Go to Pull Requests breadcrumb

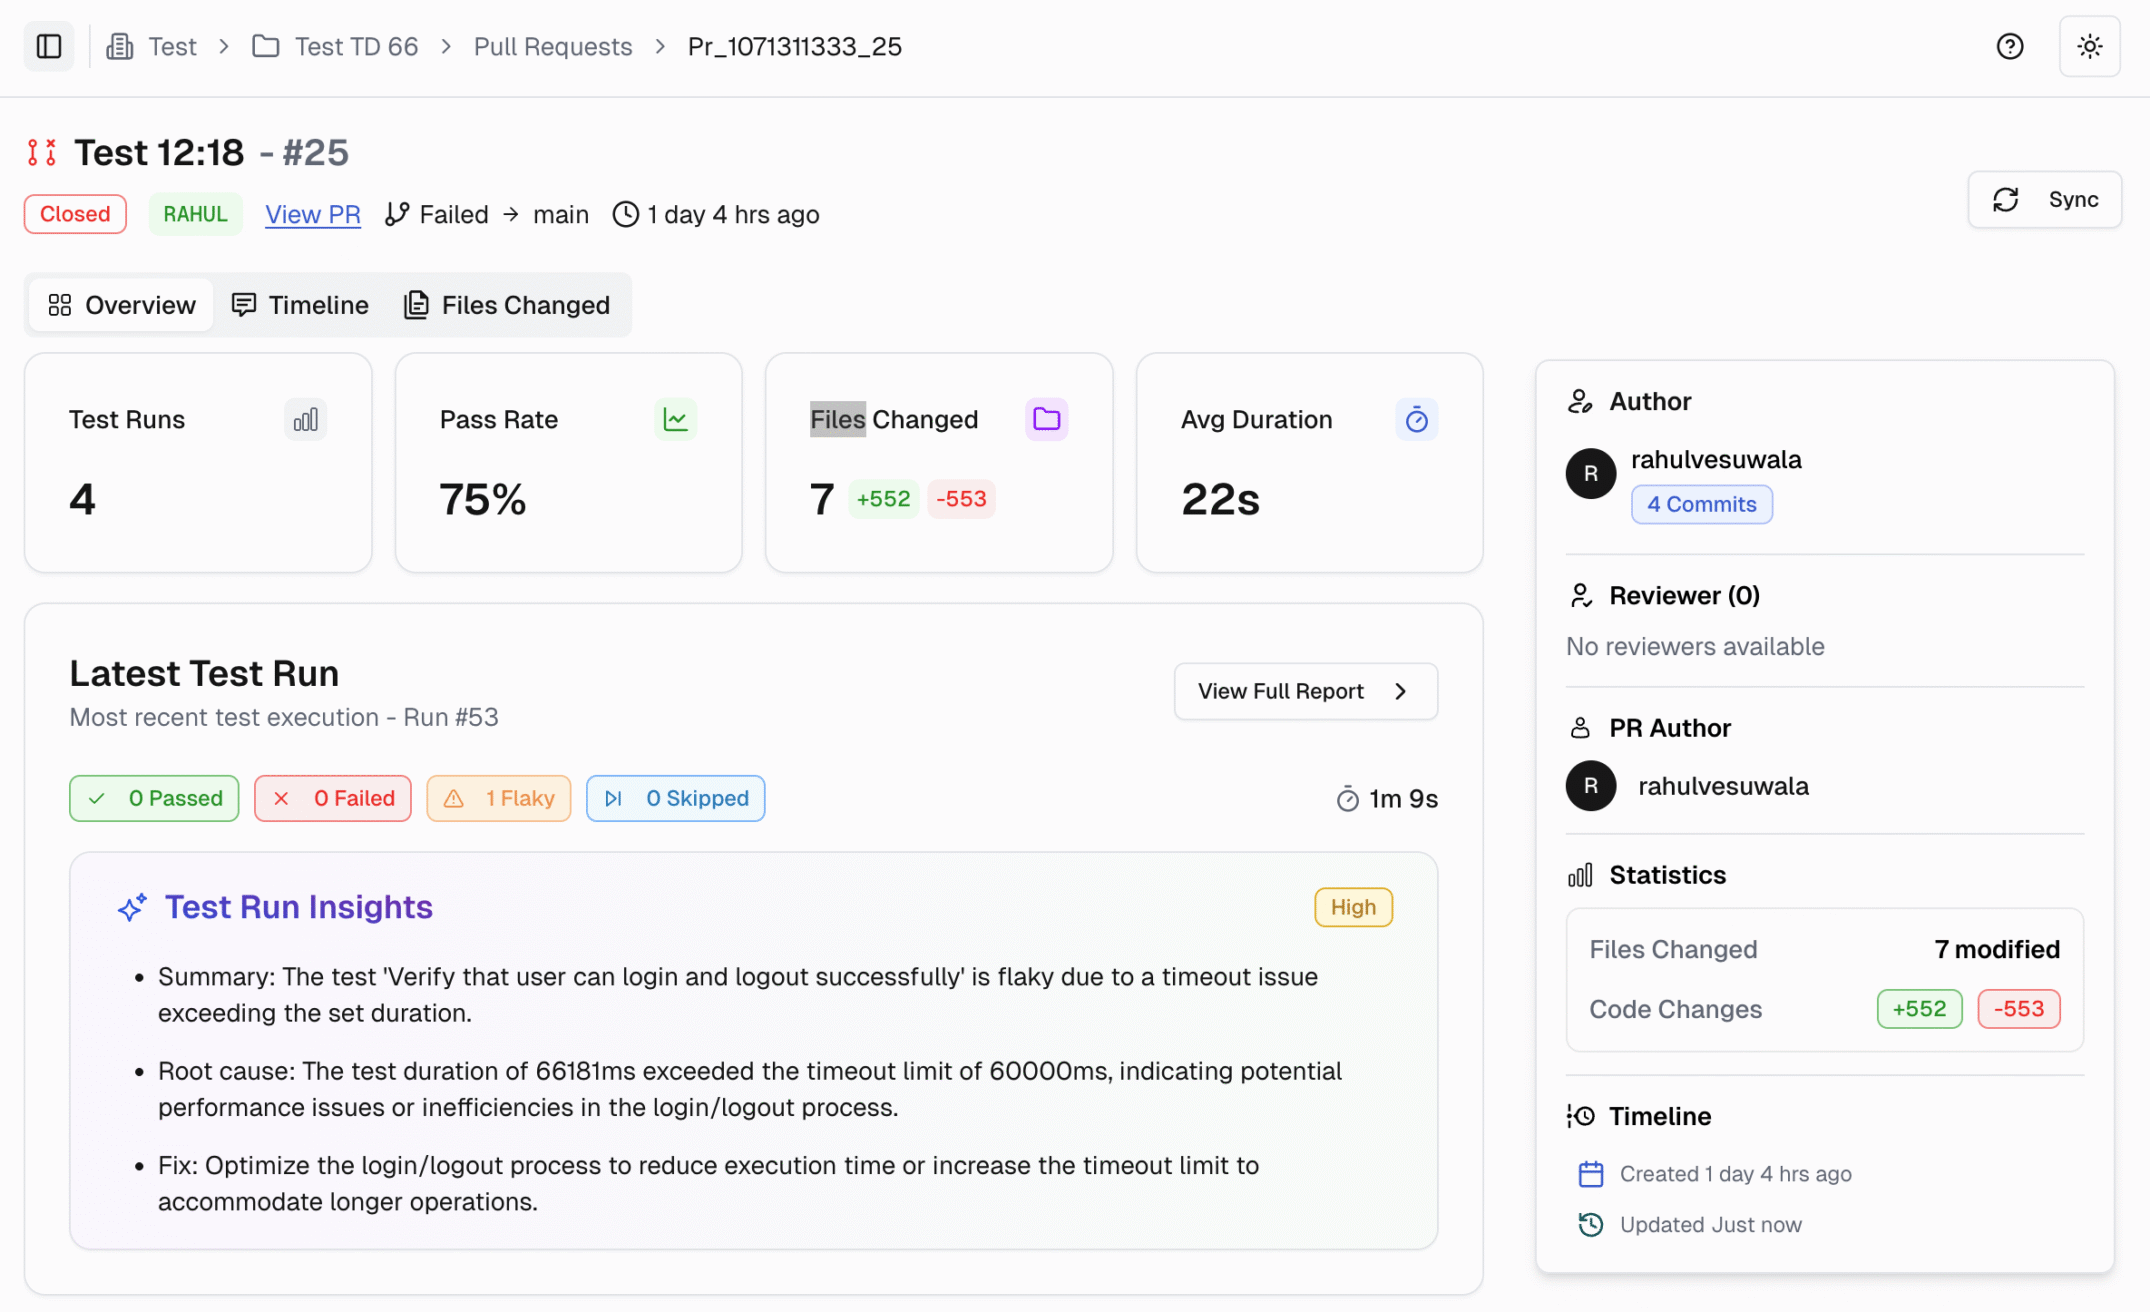552,46
